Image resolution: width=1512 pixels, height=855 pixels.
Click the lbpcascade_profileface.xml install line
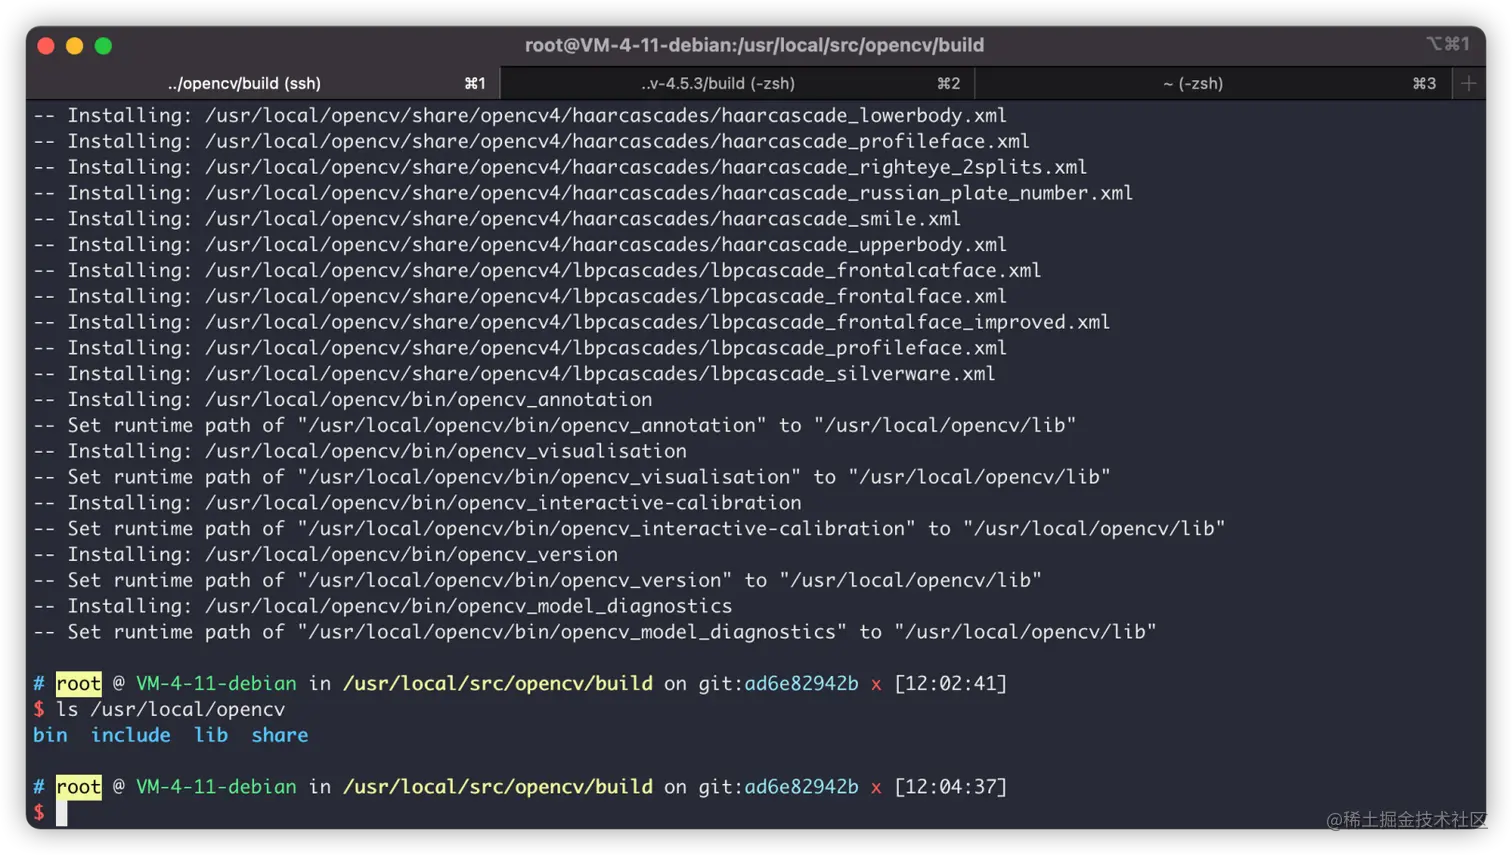pyautogui.click(x=520, y=348)
